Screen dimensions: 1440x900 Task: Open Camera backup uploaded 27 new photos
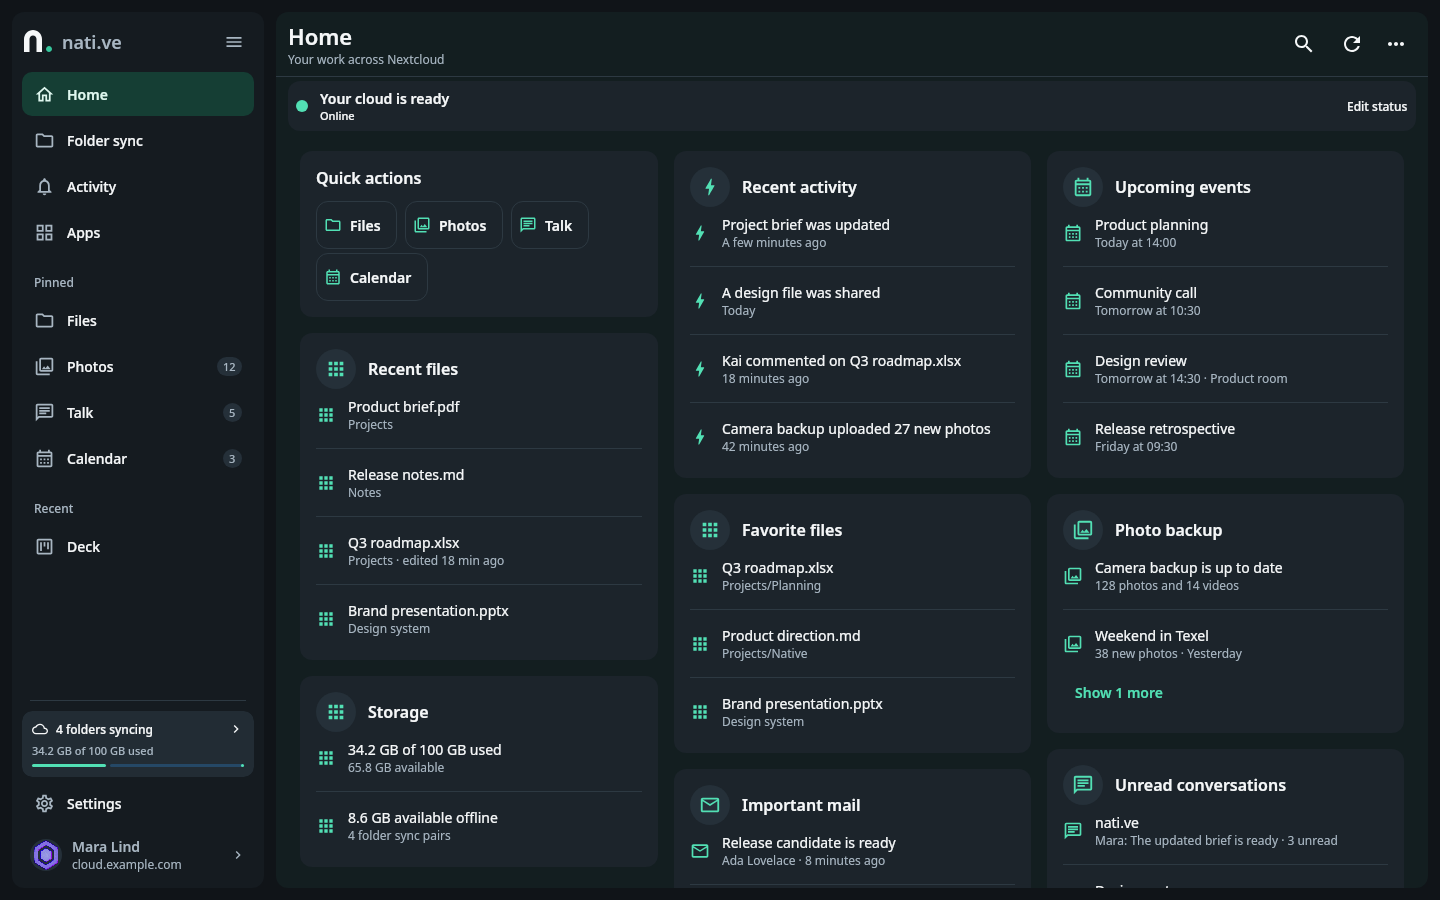[x=852, y=437]
